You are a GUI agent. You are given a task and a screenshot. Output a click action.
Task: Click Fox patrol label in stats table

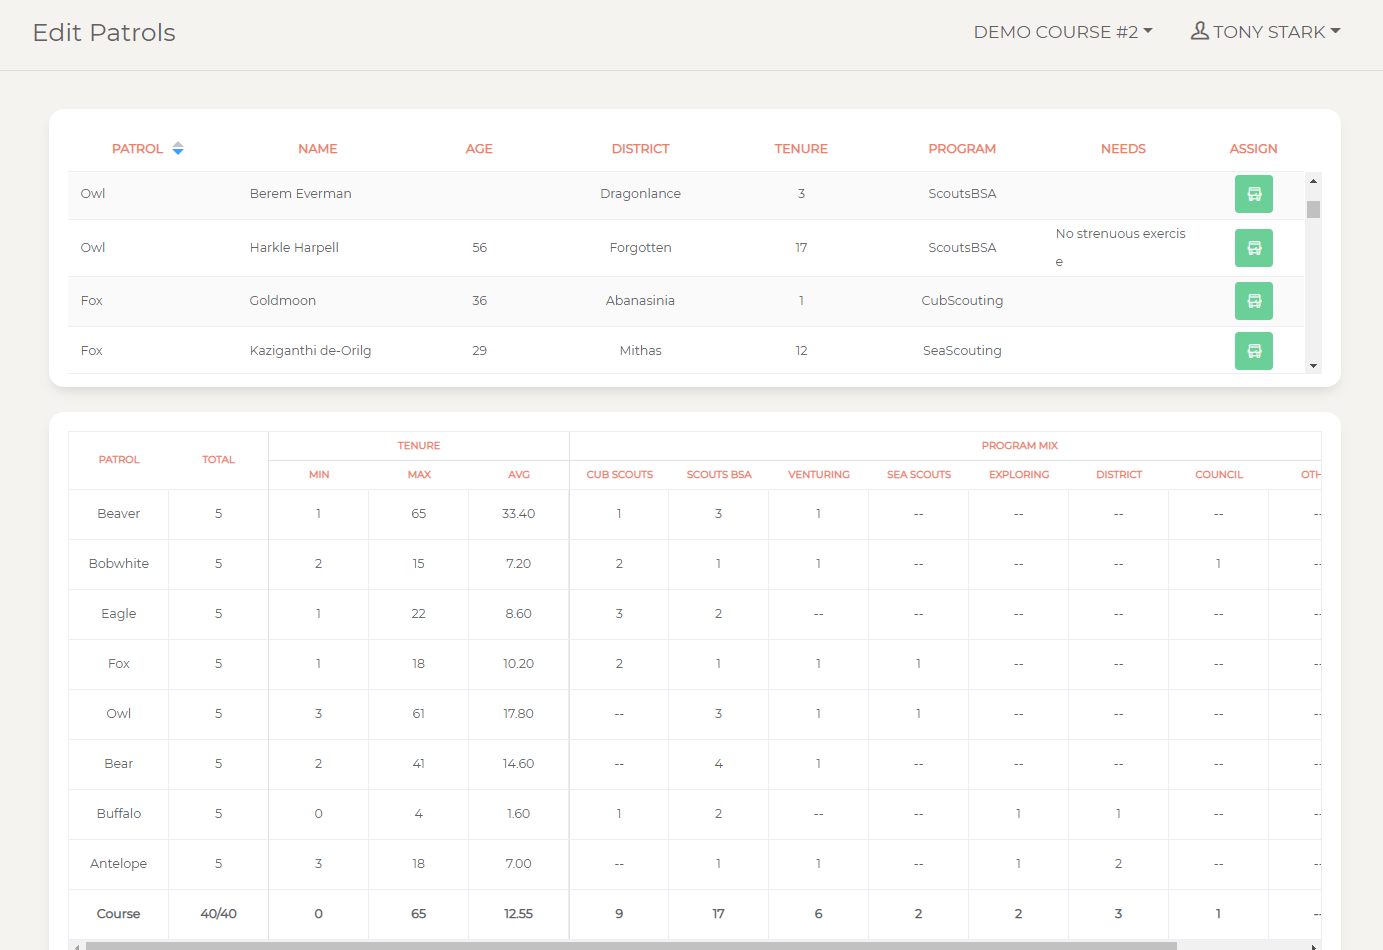pos(118,664)
